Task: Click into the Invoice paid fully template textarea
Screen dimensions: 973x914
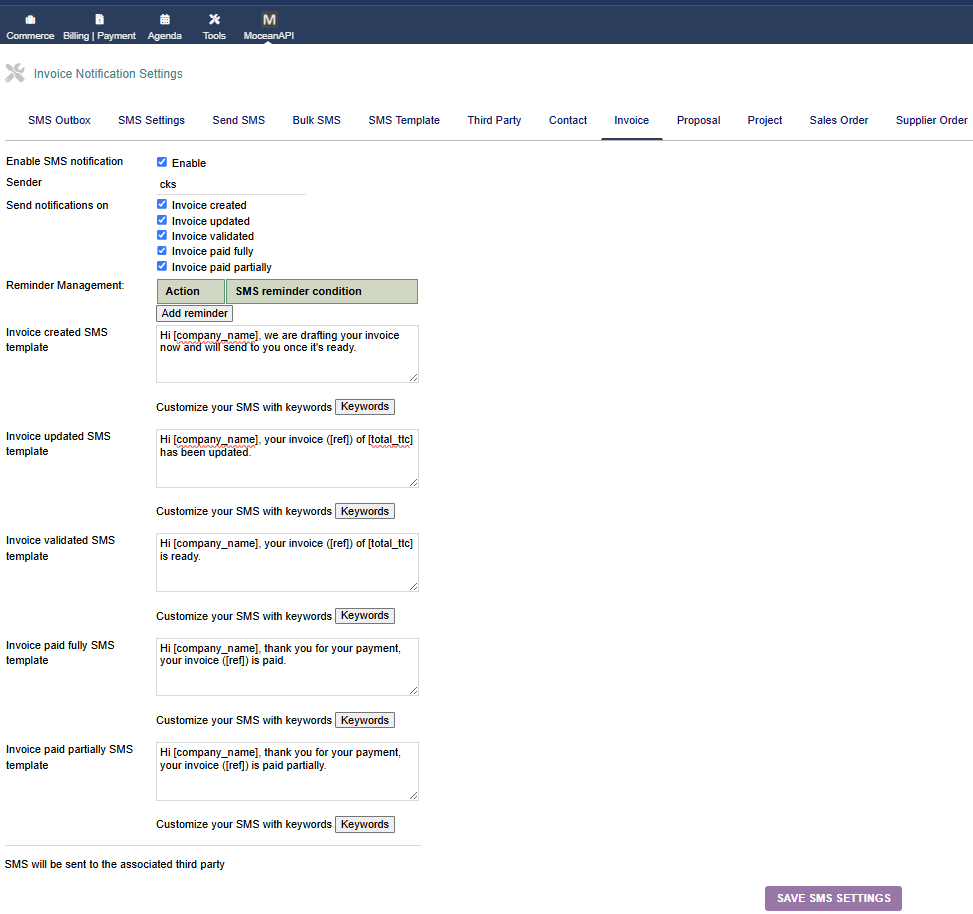Action: pyautogui.click(x=287, y=666)
